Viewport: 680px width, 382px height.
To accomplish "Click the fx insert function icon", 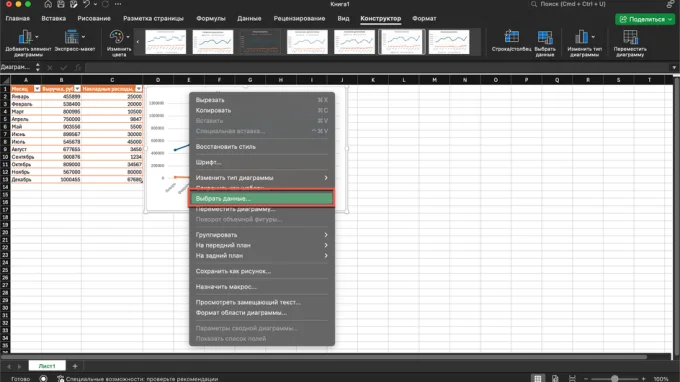I will (x=78, y=68).
